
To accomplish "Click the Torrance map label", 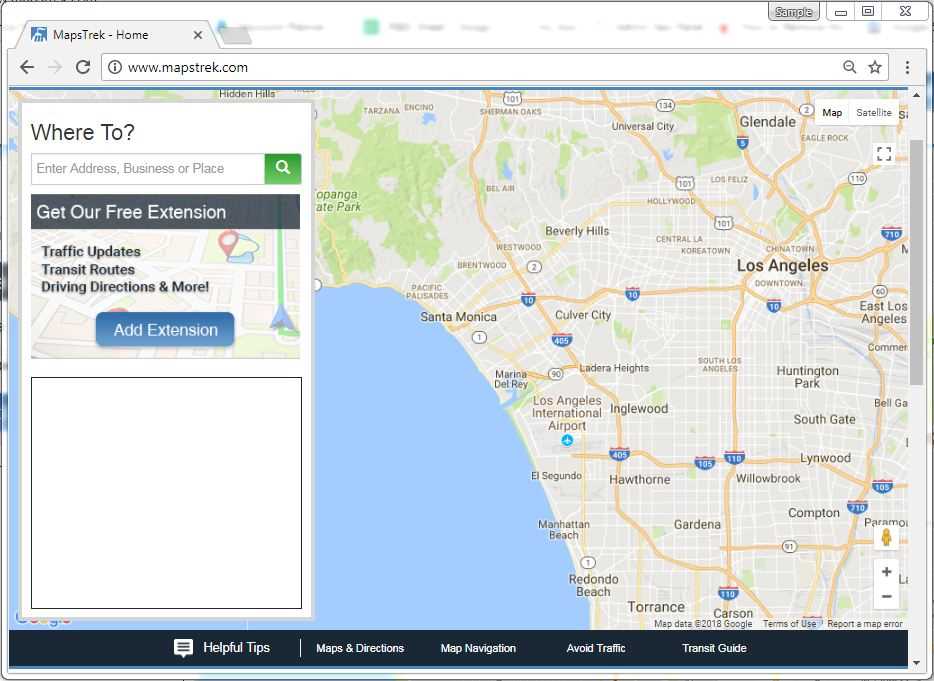I will (x=656, y=607).
